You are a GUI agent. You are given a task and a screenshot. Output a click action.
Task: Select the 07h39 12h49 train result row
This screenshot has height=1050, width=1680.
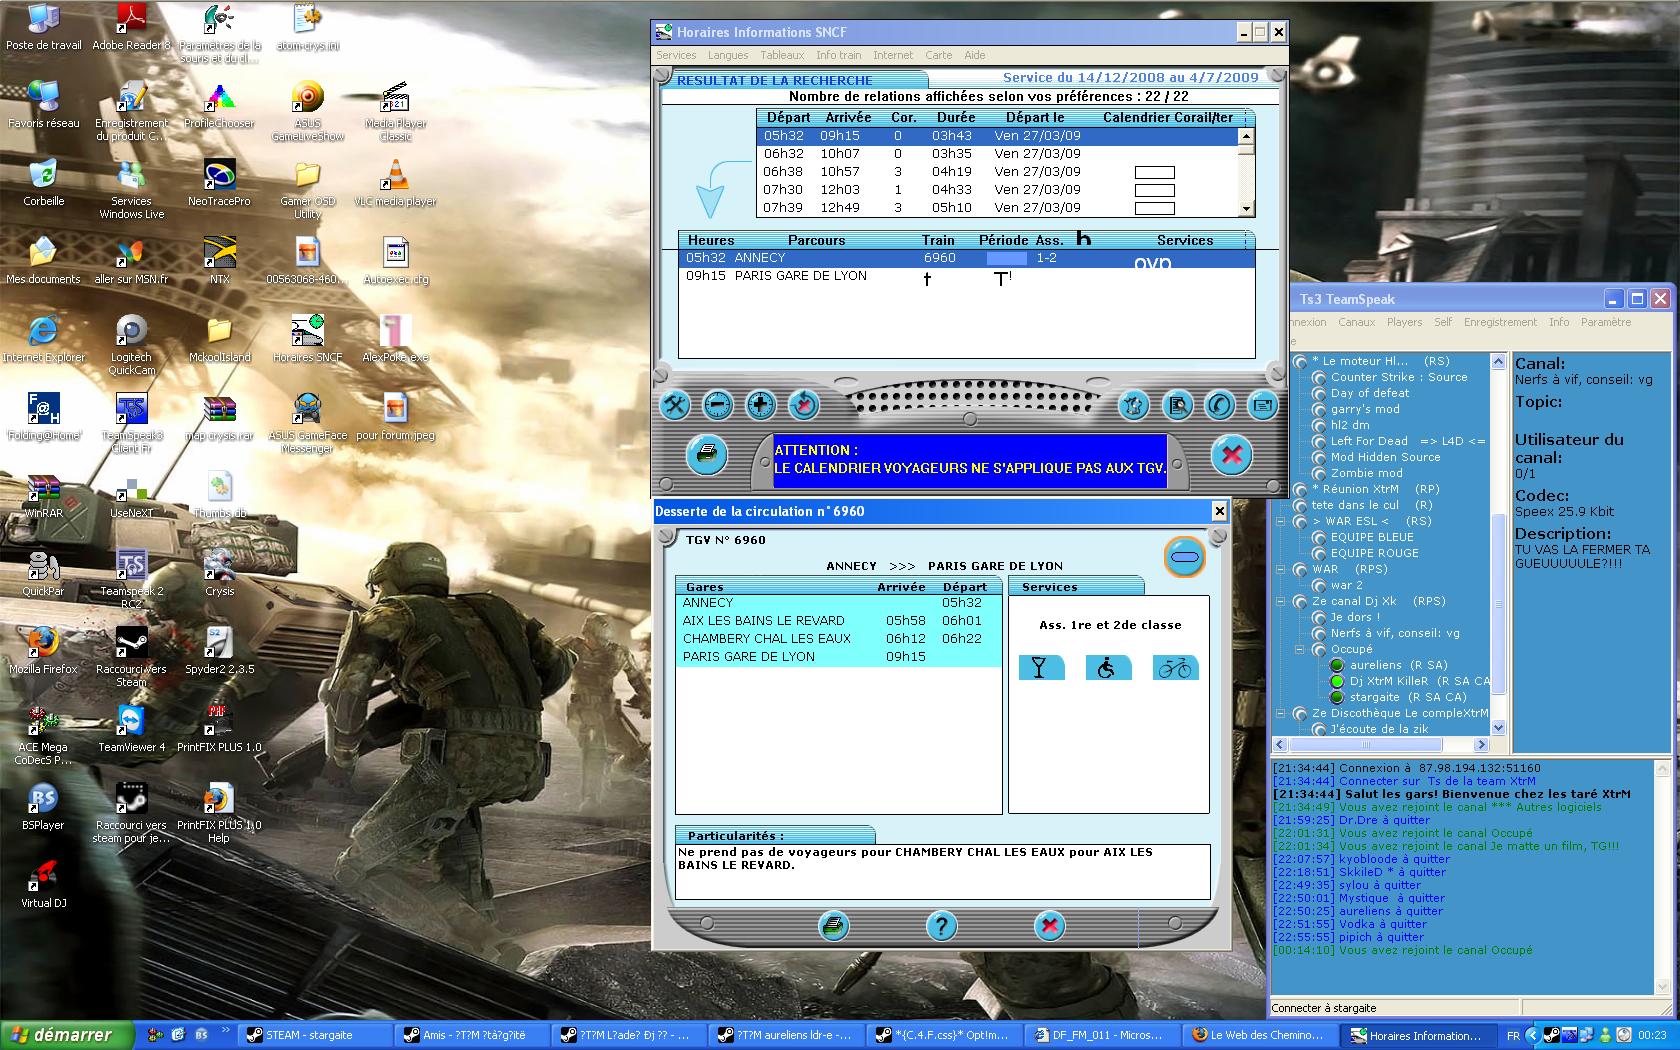pyautogui.click(x=998, y=208)
